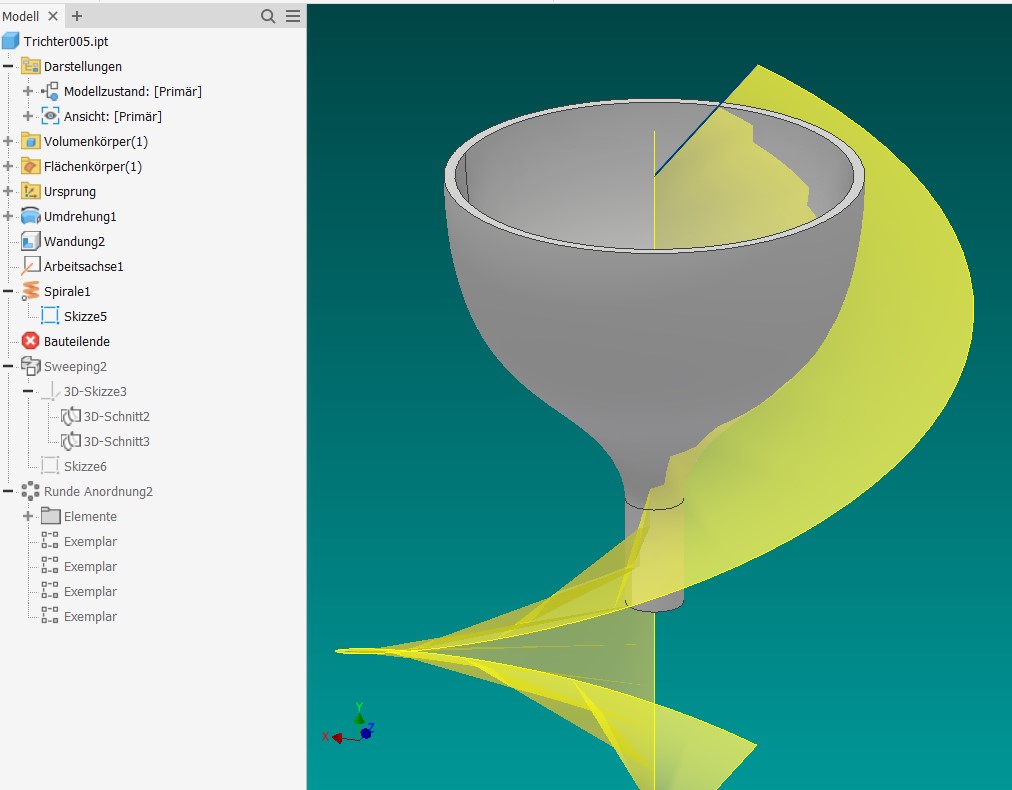Click the 3D-Schnitt2 intersection curve icon
The height and width of the screenshot is (790, 1012).
(70, 416)
